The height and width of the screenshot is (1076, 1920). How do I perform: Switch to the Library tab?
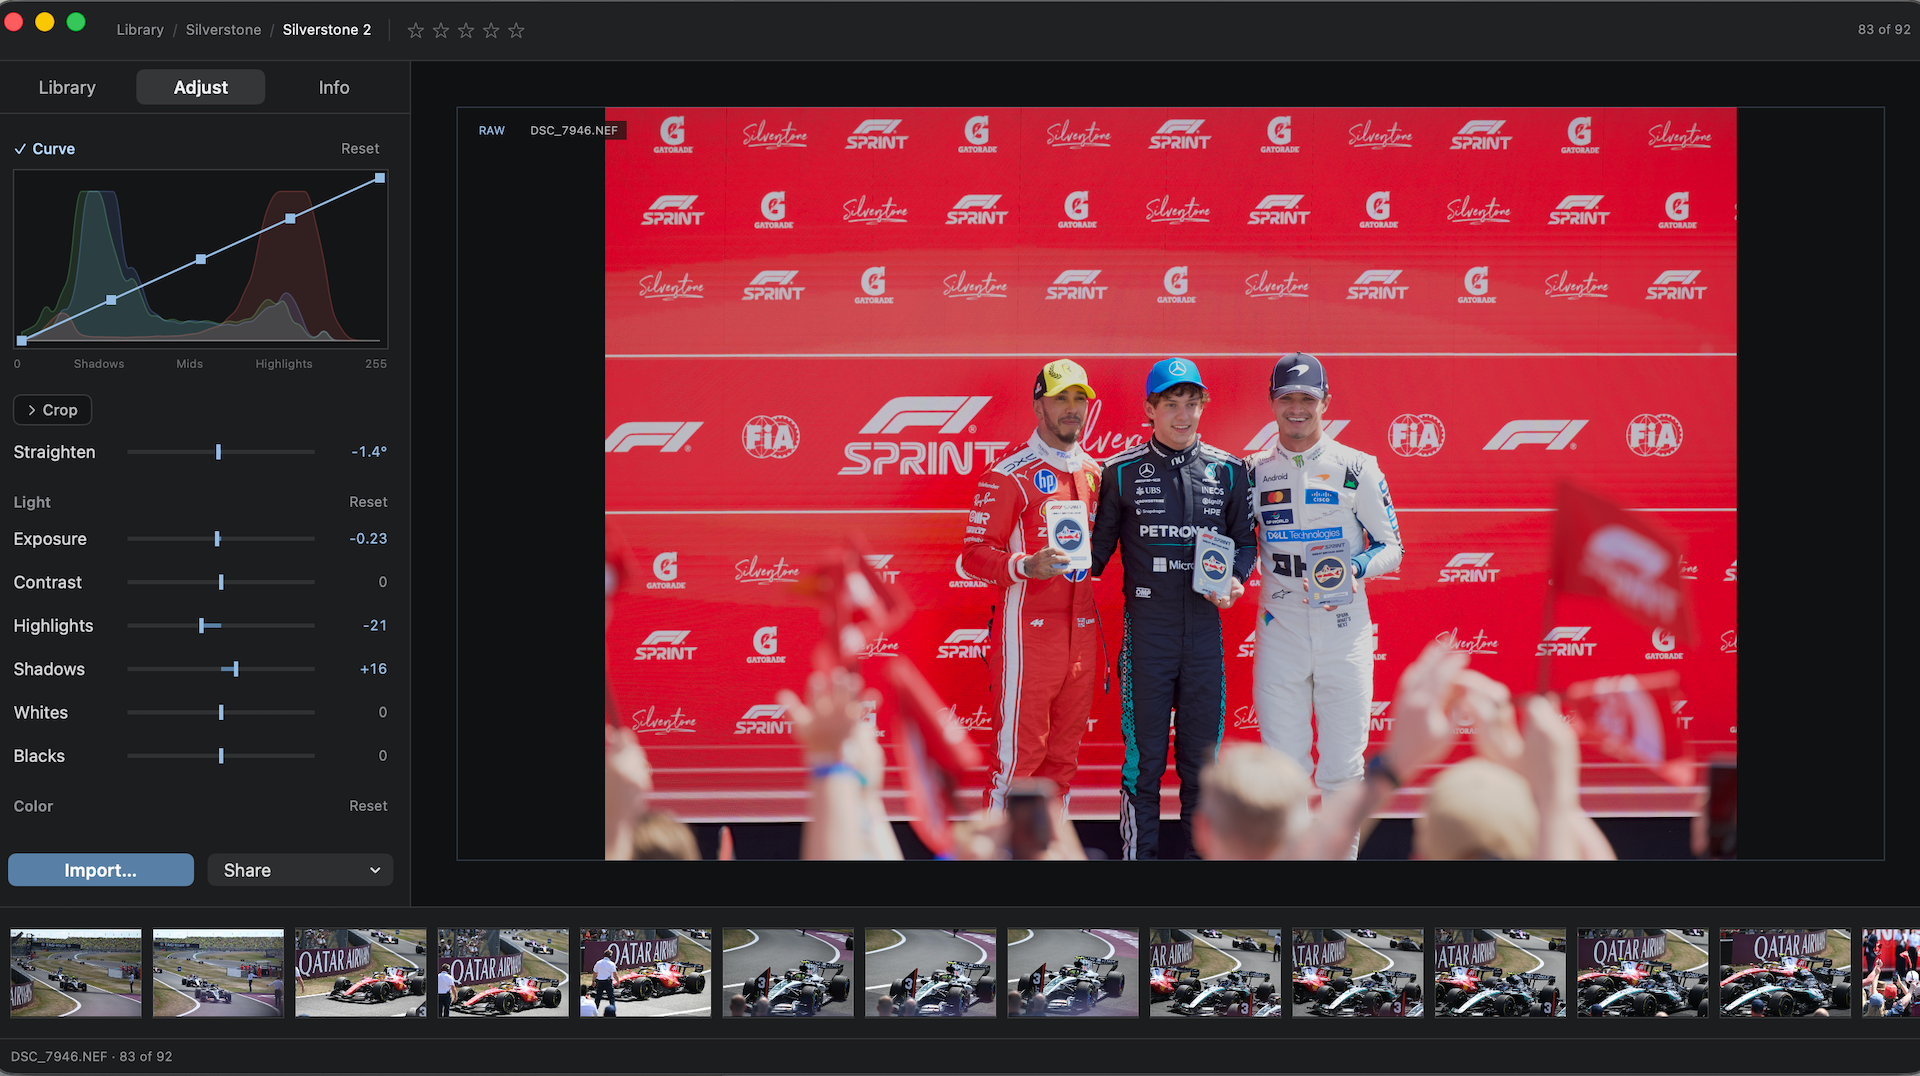click(x=67, y=87)
